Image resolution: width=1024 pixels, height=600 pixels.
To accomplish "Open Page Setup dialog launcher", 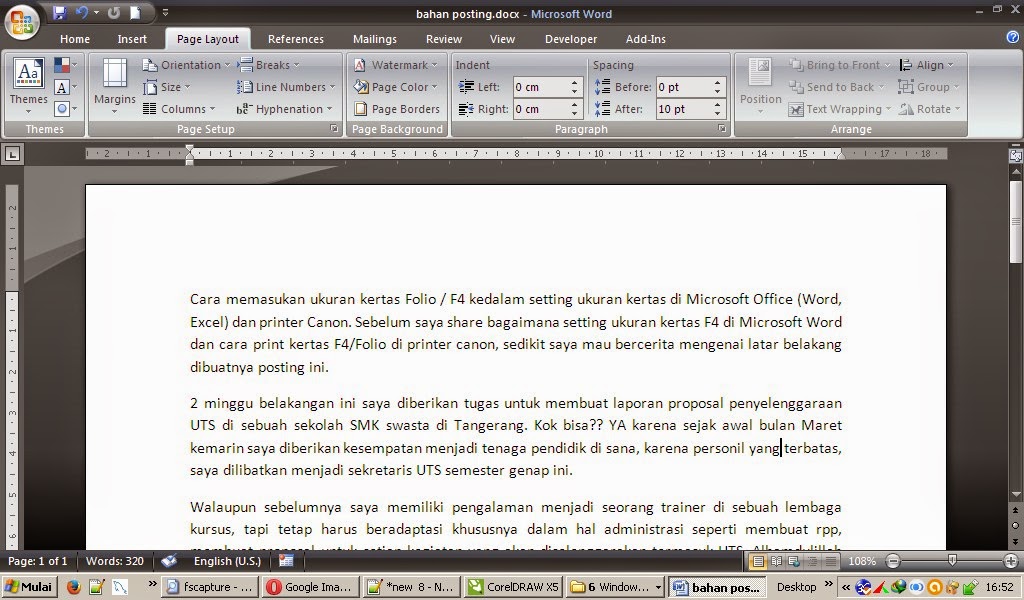I will [334, 129].
